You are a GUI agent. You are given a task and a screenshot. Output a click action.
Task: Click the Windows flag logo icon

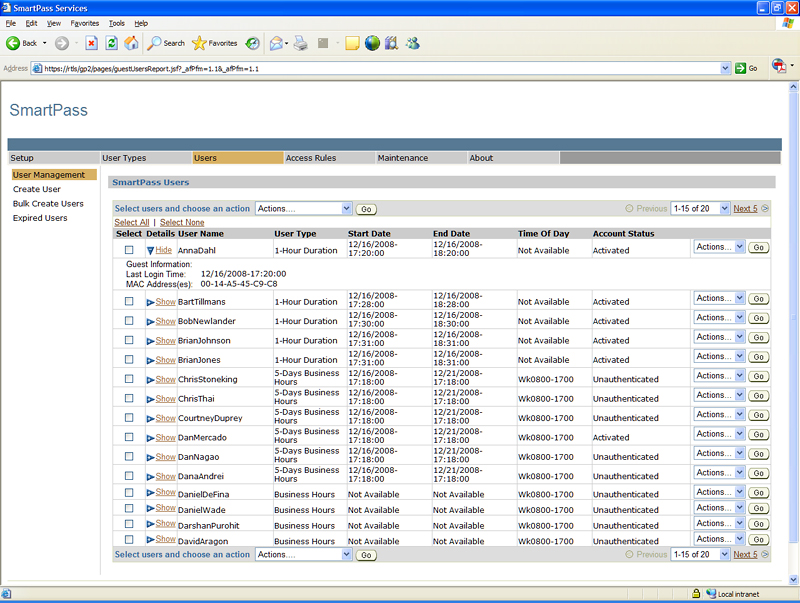click(x=788, y=23)
